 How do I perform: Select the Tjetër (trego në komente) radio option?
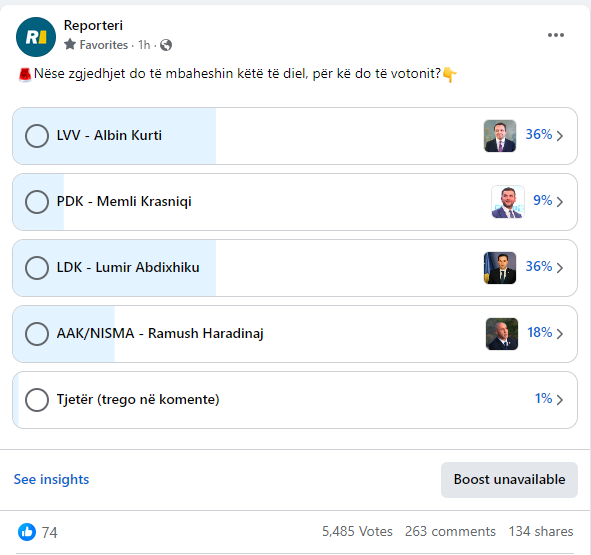[x=37, y=400]
